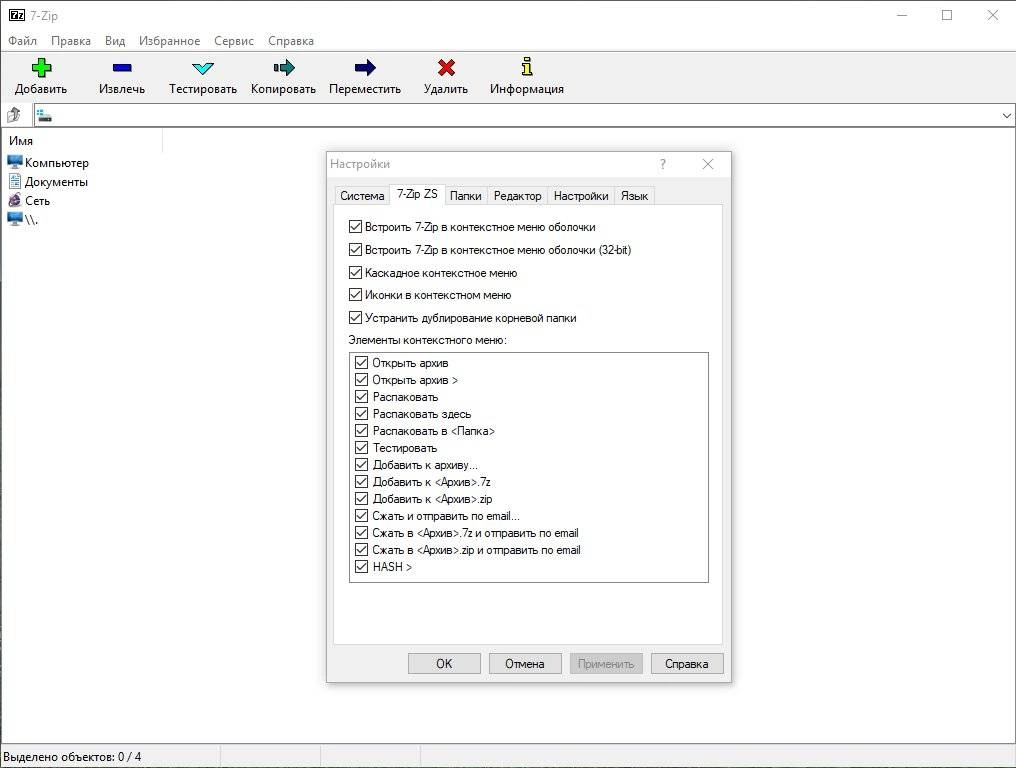Select the \\. item in list
The width and height of the screenshot is (1016, 768).
click(23, 219)
